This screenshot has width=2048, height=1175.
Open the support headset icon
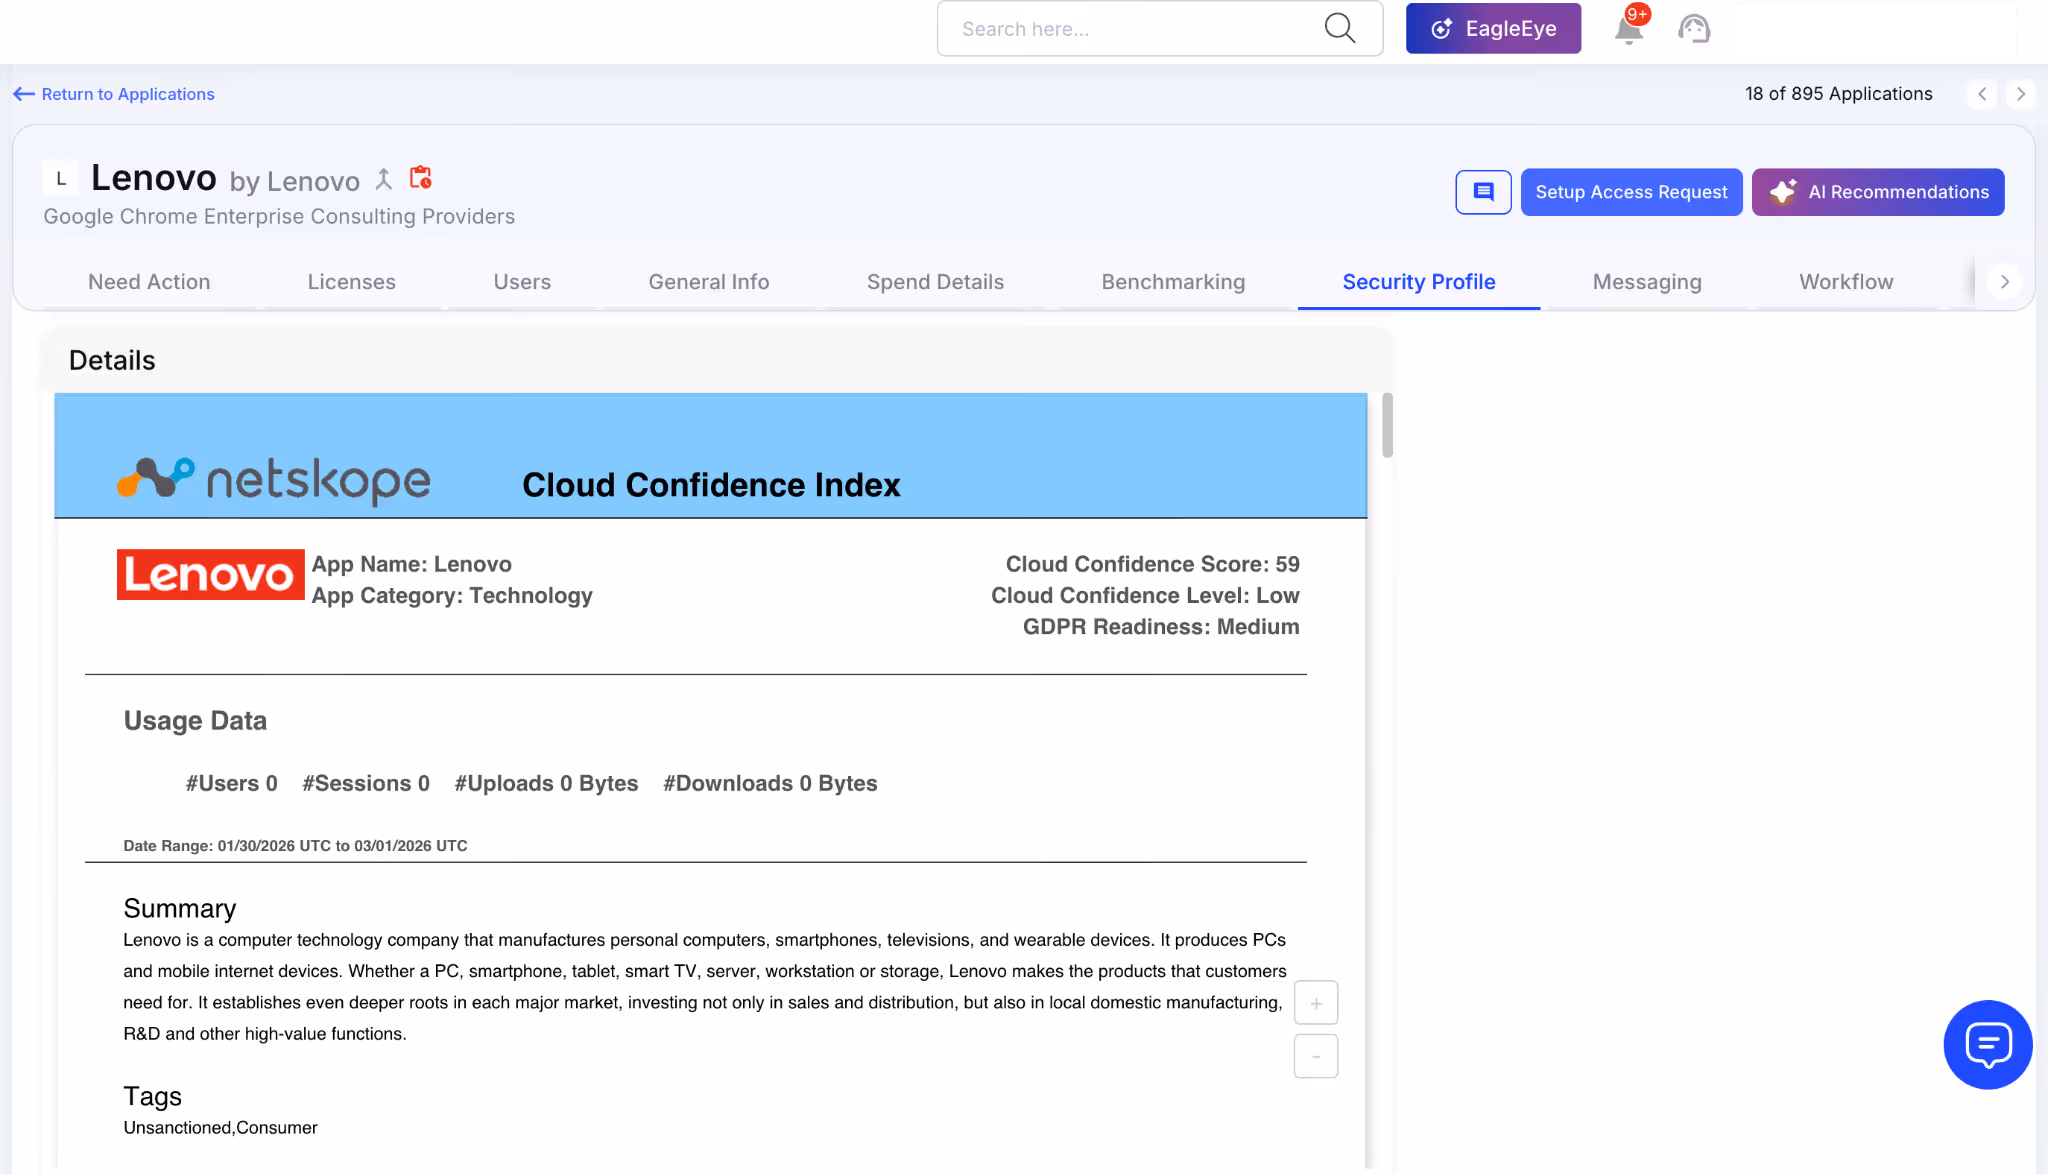1694,29
